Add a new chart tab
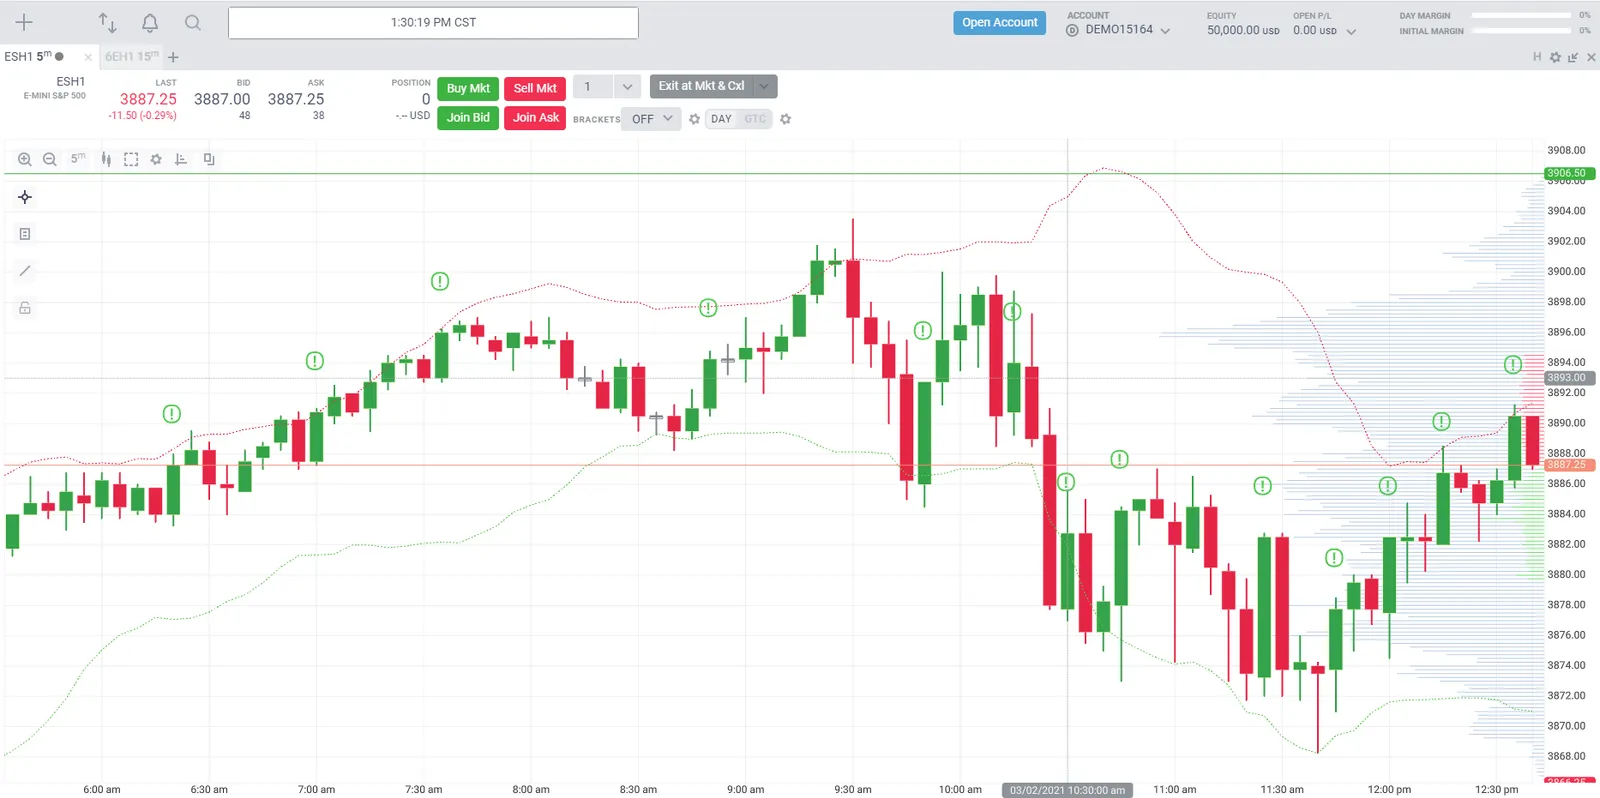1600x798 pixels. [x=173, y=57]
